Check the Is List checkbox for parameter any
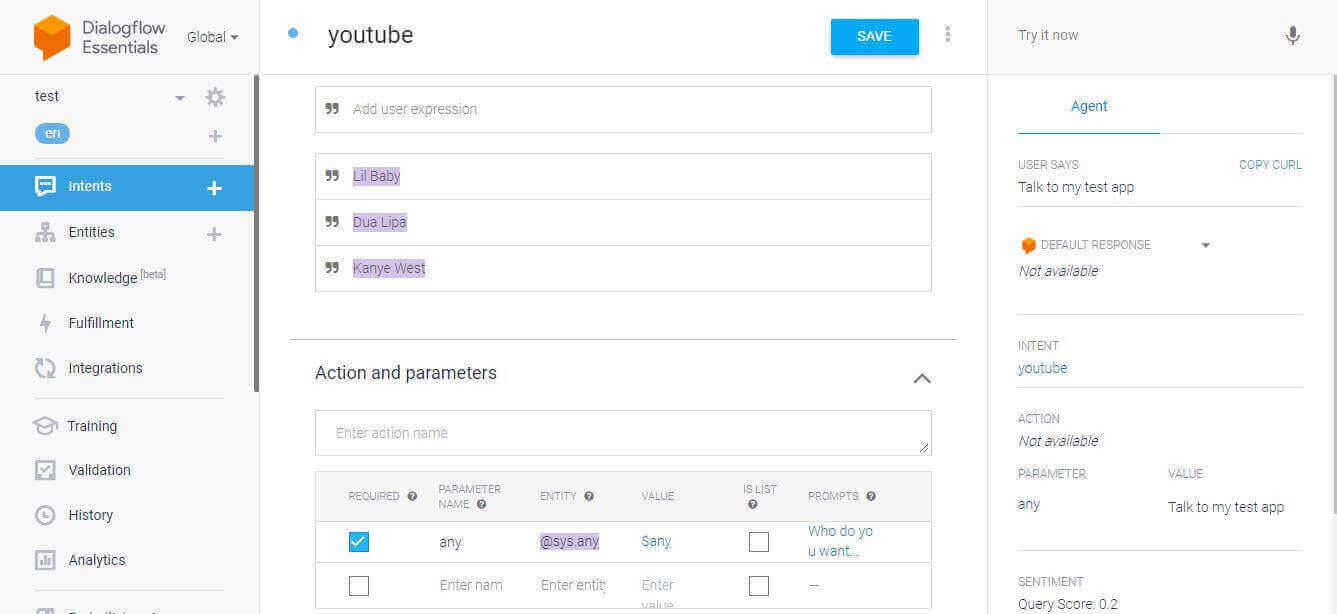The image size is (1337, 614). [759, 542]
